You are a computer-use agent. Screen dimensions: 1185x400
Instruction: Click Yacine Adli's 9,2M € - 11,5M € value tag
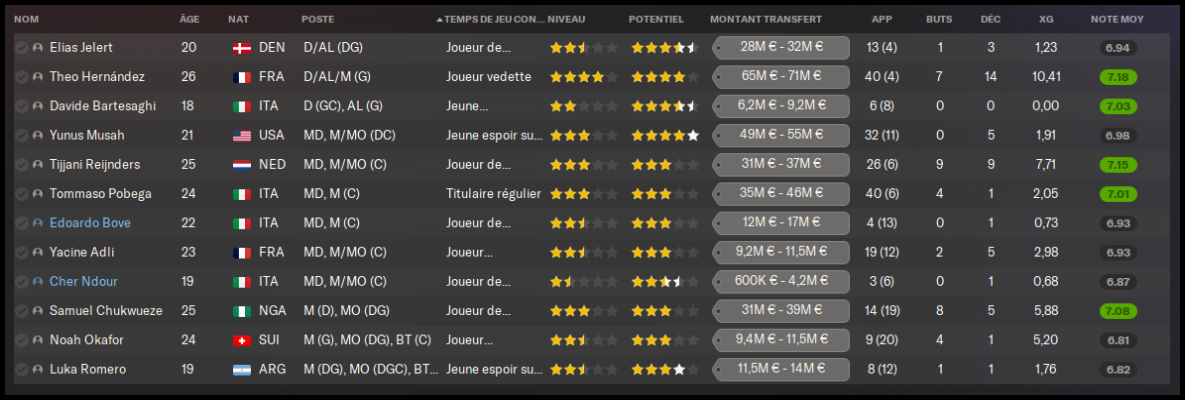pyautogui.click(x=780, y=253)
